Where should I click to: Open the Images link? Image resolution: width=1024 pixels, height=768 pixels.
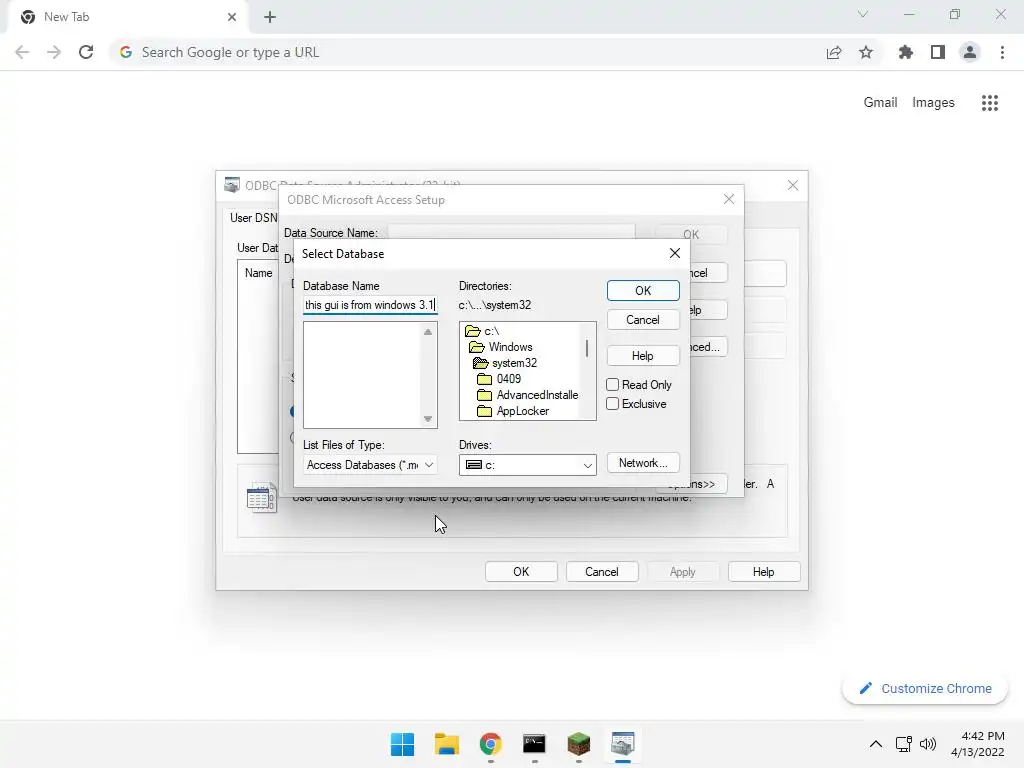point(933,103)
